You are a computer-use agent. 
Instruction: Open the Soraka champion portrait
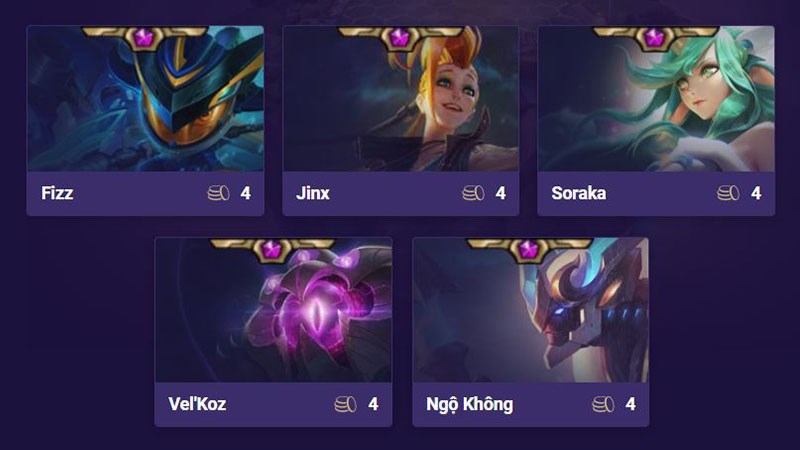656,98
